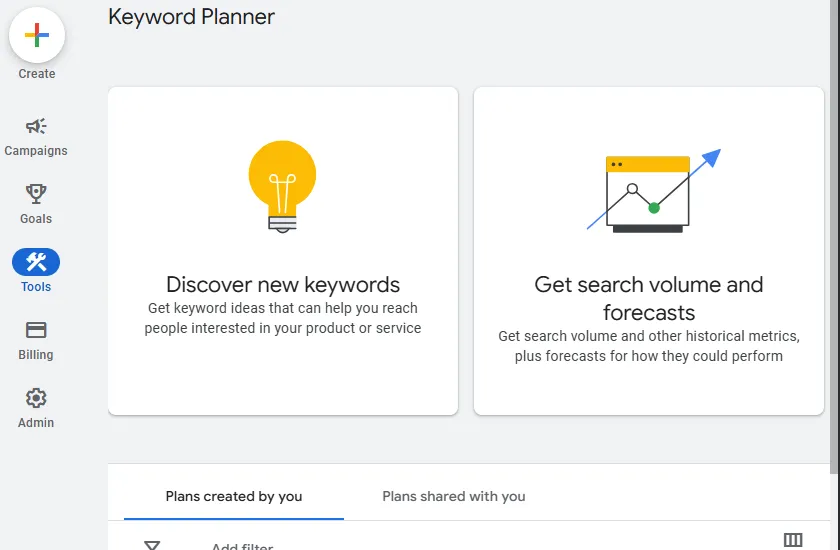
Task: Click the Add filter field
Action: tap(242, 546)
